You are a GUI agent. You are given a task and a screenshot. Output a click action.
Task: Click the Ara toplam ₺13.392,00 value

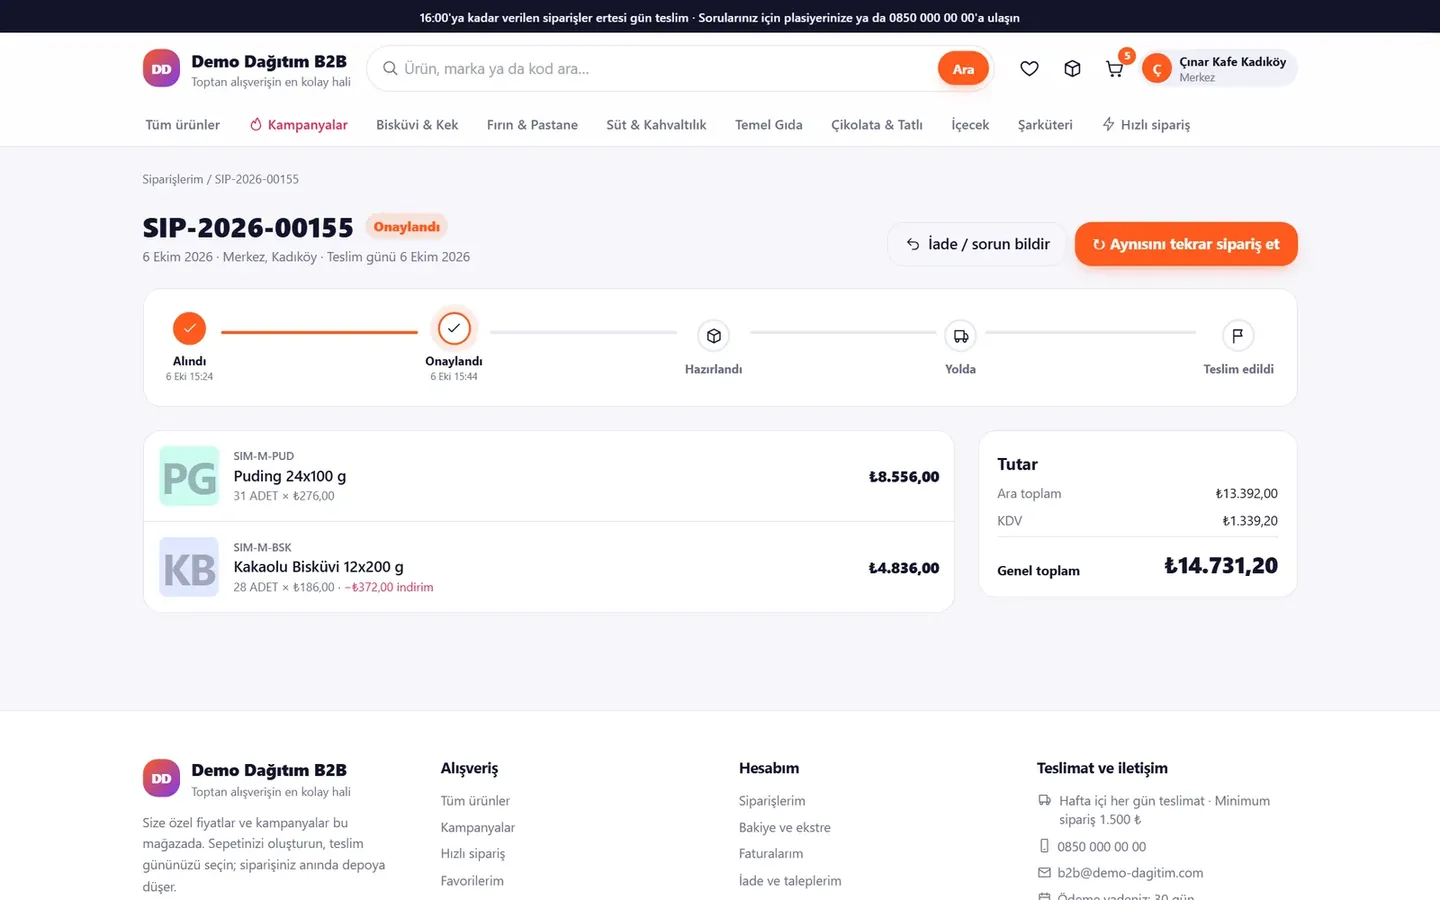tap(1247, 494)
